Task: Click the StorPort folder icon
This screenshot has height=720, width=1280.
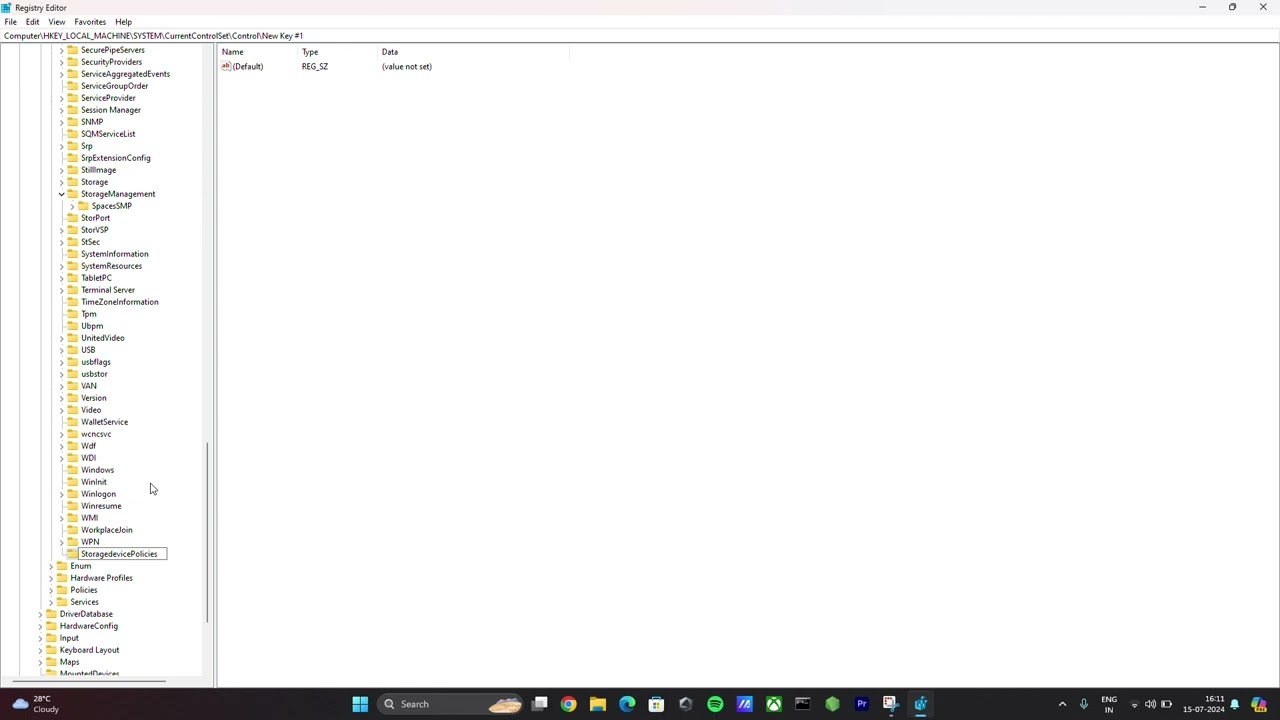Action: 72,218
